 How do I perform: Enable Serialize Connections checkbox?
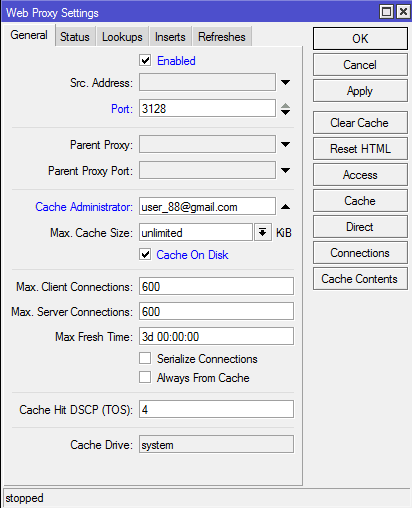tap(145, 359)
